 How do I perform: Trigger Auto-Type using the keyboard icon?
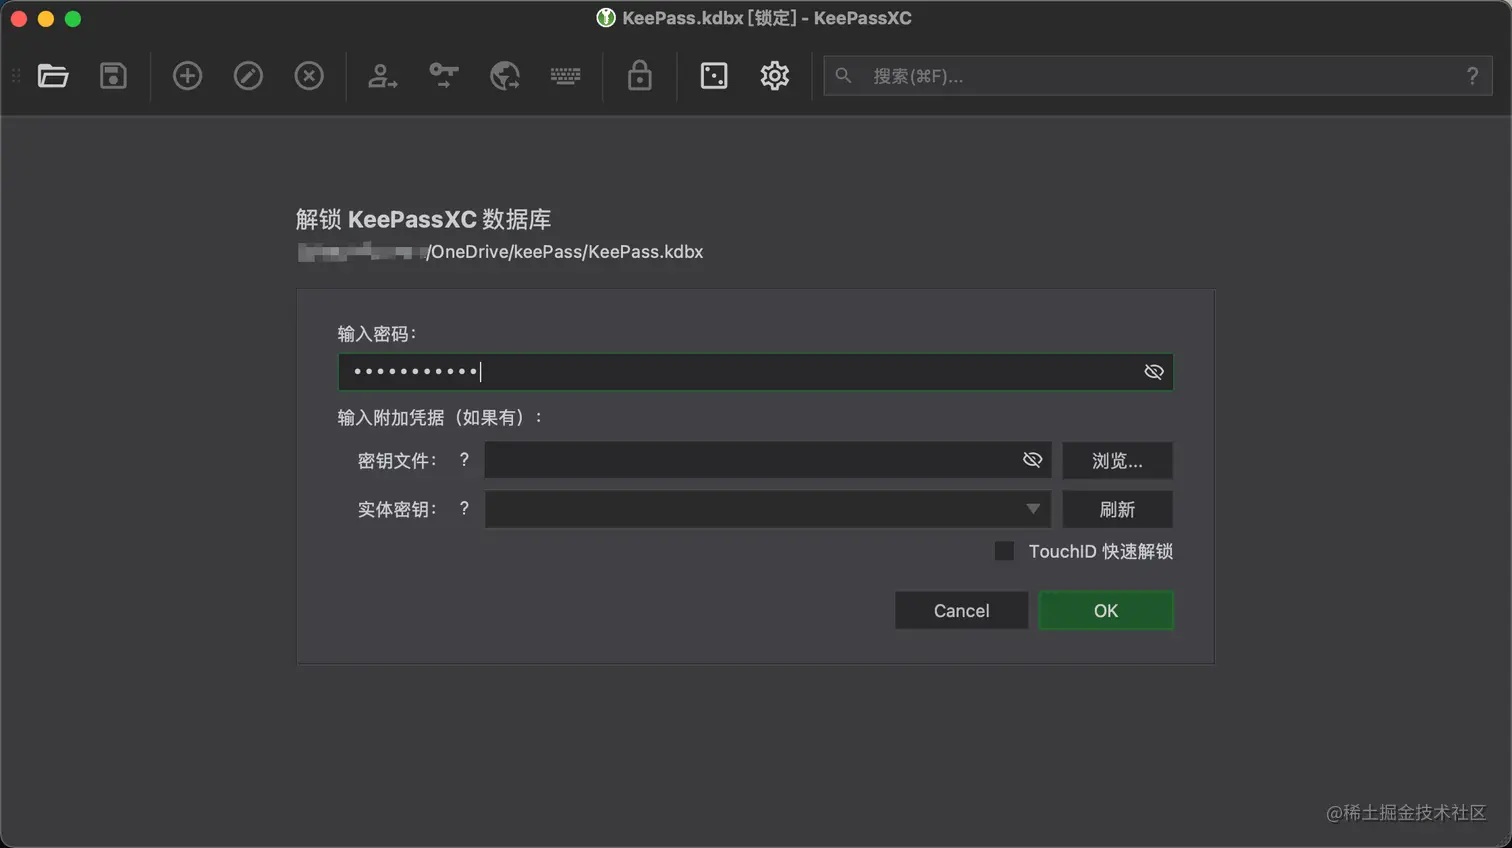point(566,76)
